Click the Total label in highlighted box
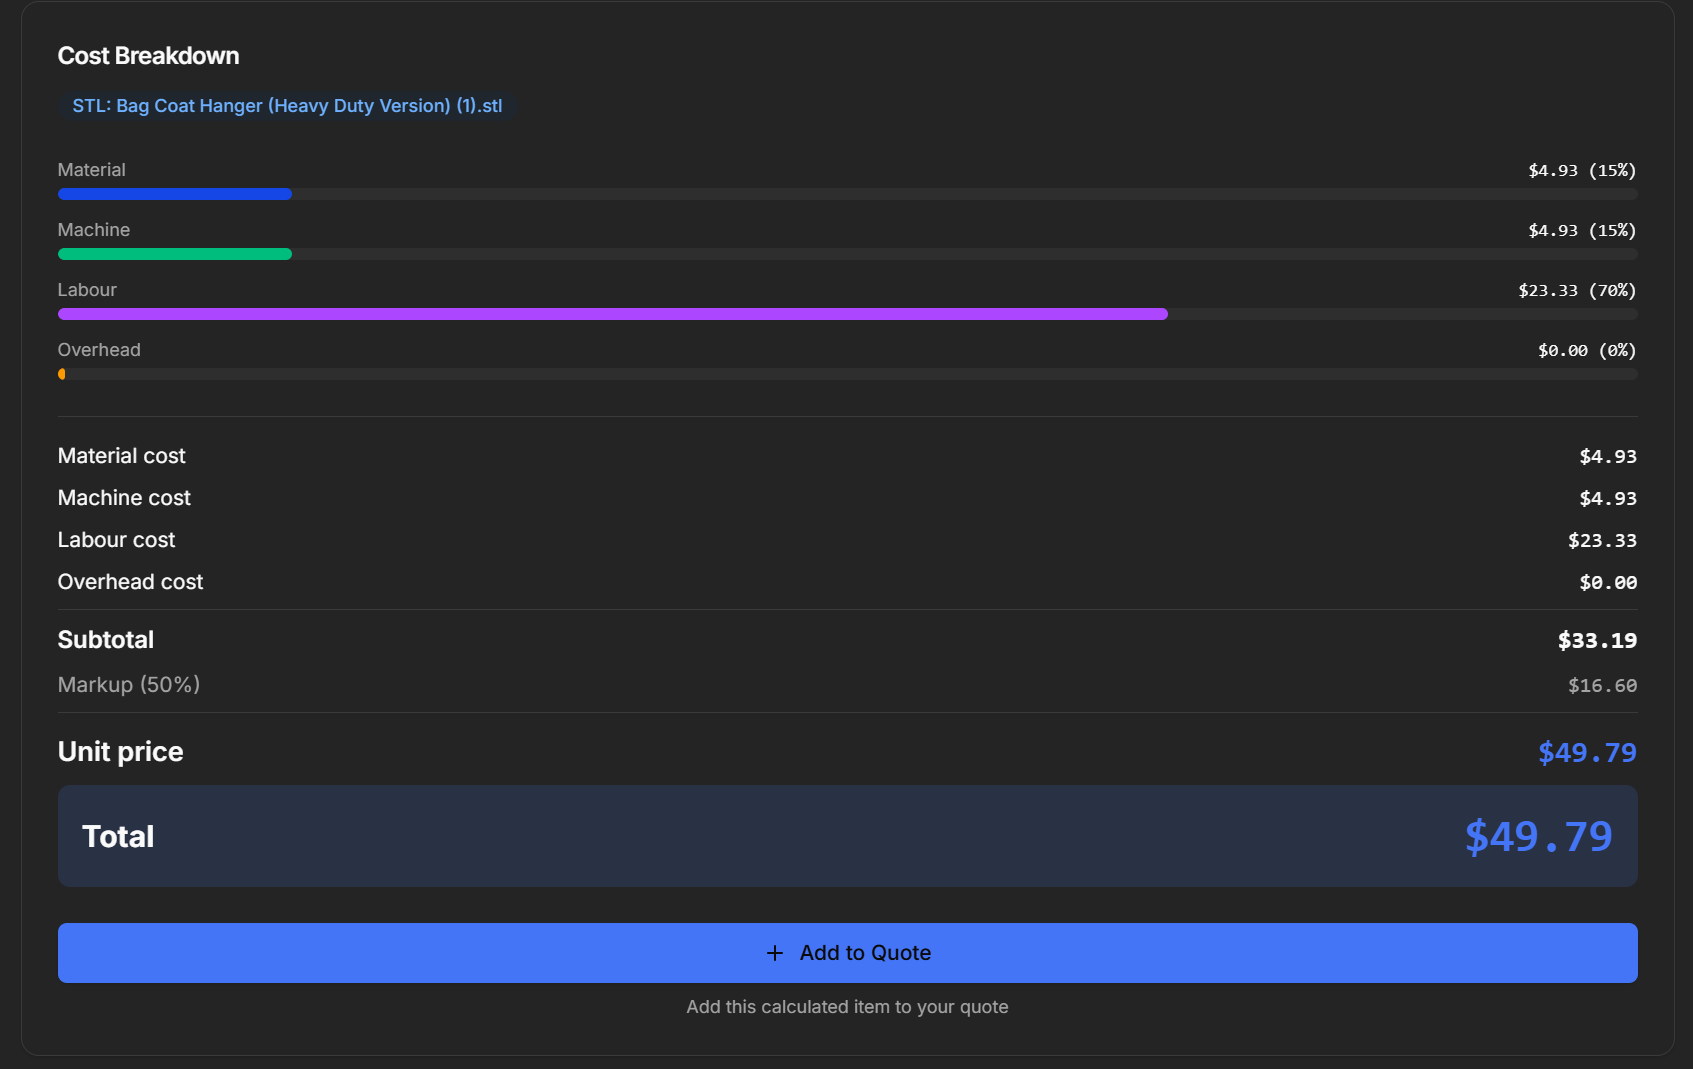Image resolution: width=1693 pixels, height=1069 pixels. pyautogui.click(x=118, y=837)
